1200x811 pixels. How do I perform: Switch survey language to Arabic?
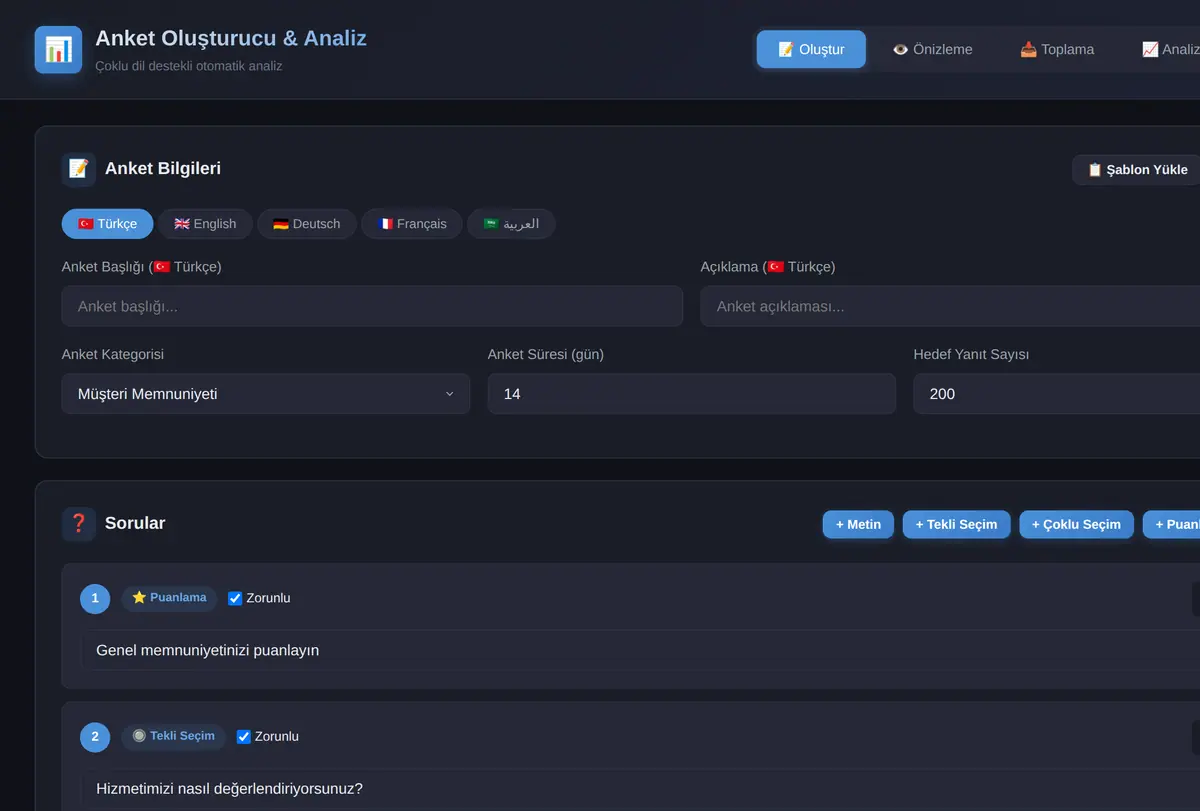[511, 224]
